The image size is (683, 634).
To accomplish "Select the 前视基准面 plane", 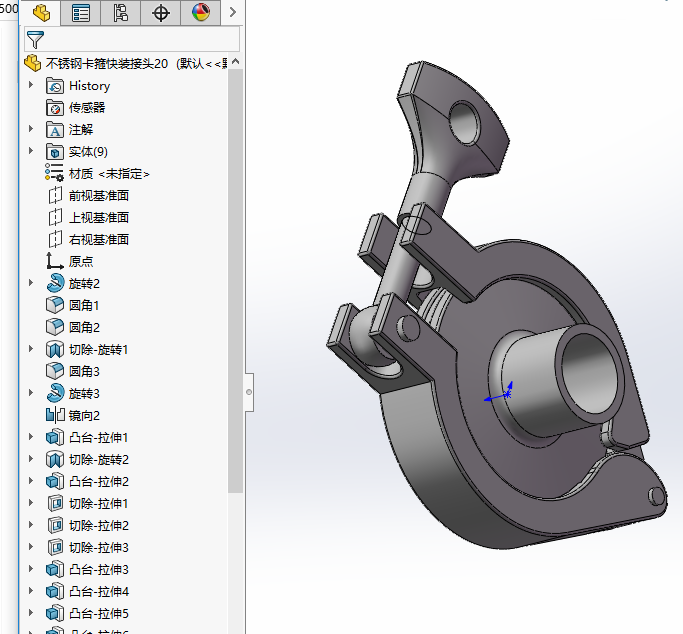I will pos(98,196).
